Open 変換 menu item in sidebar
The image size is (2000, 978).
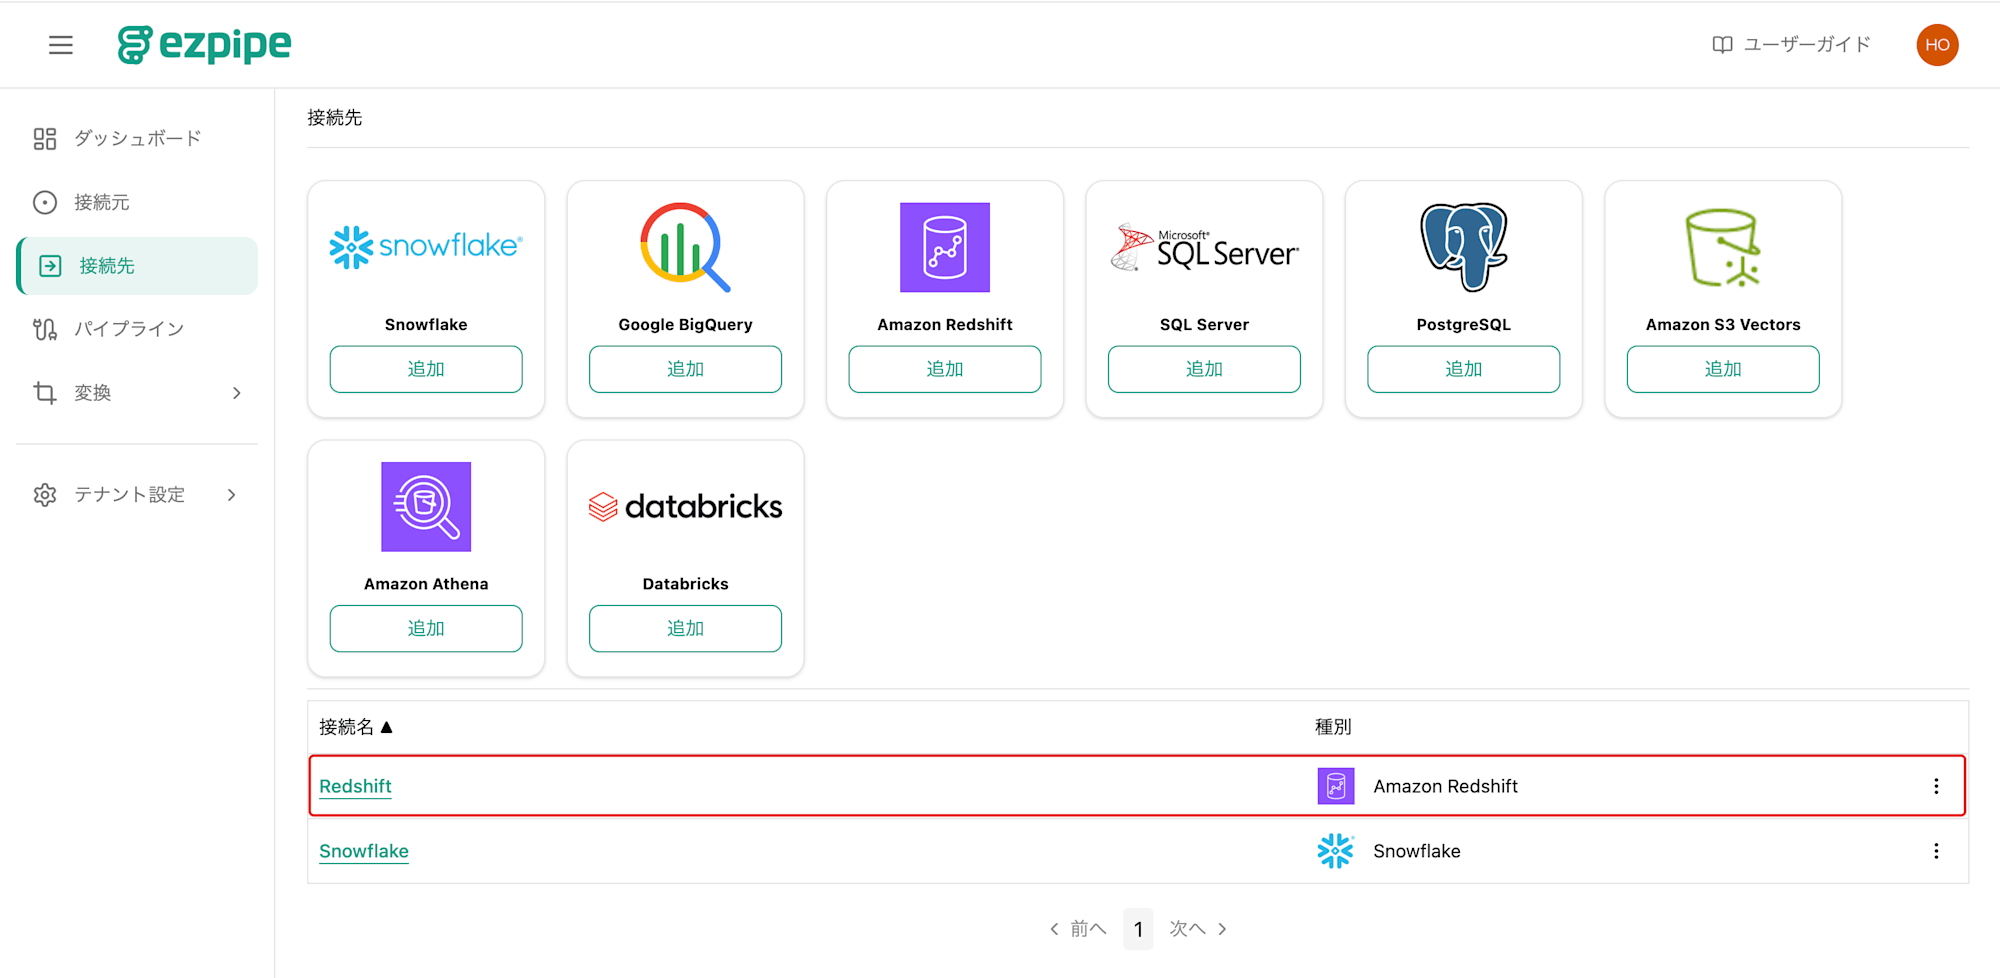137,393
